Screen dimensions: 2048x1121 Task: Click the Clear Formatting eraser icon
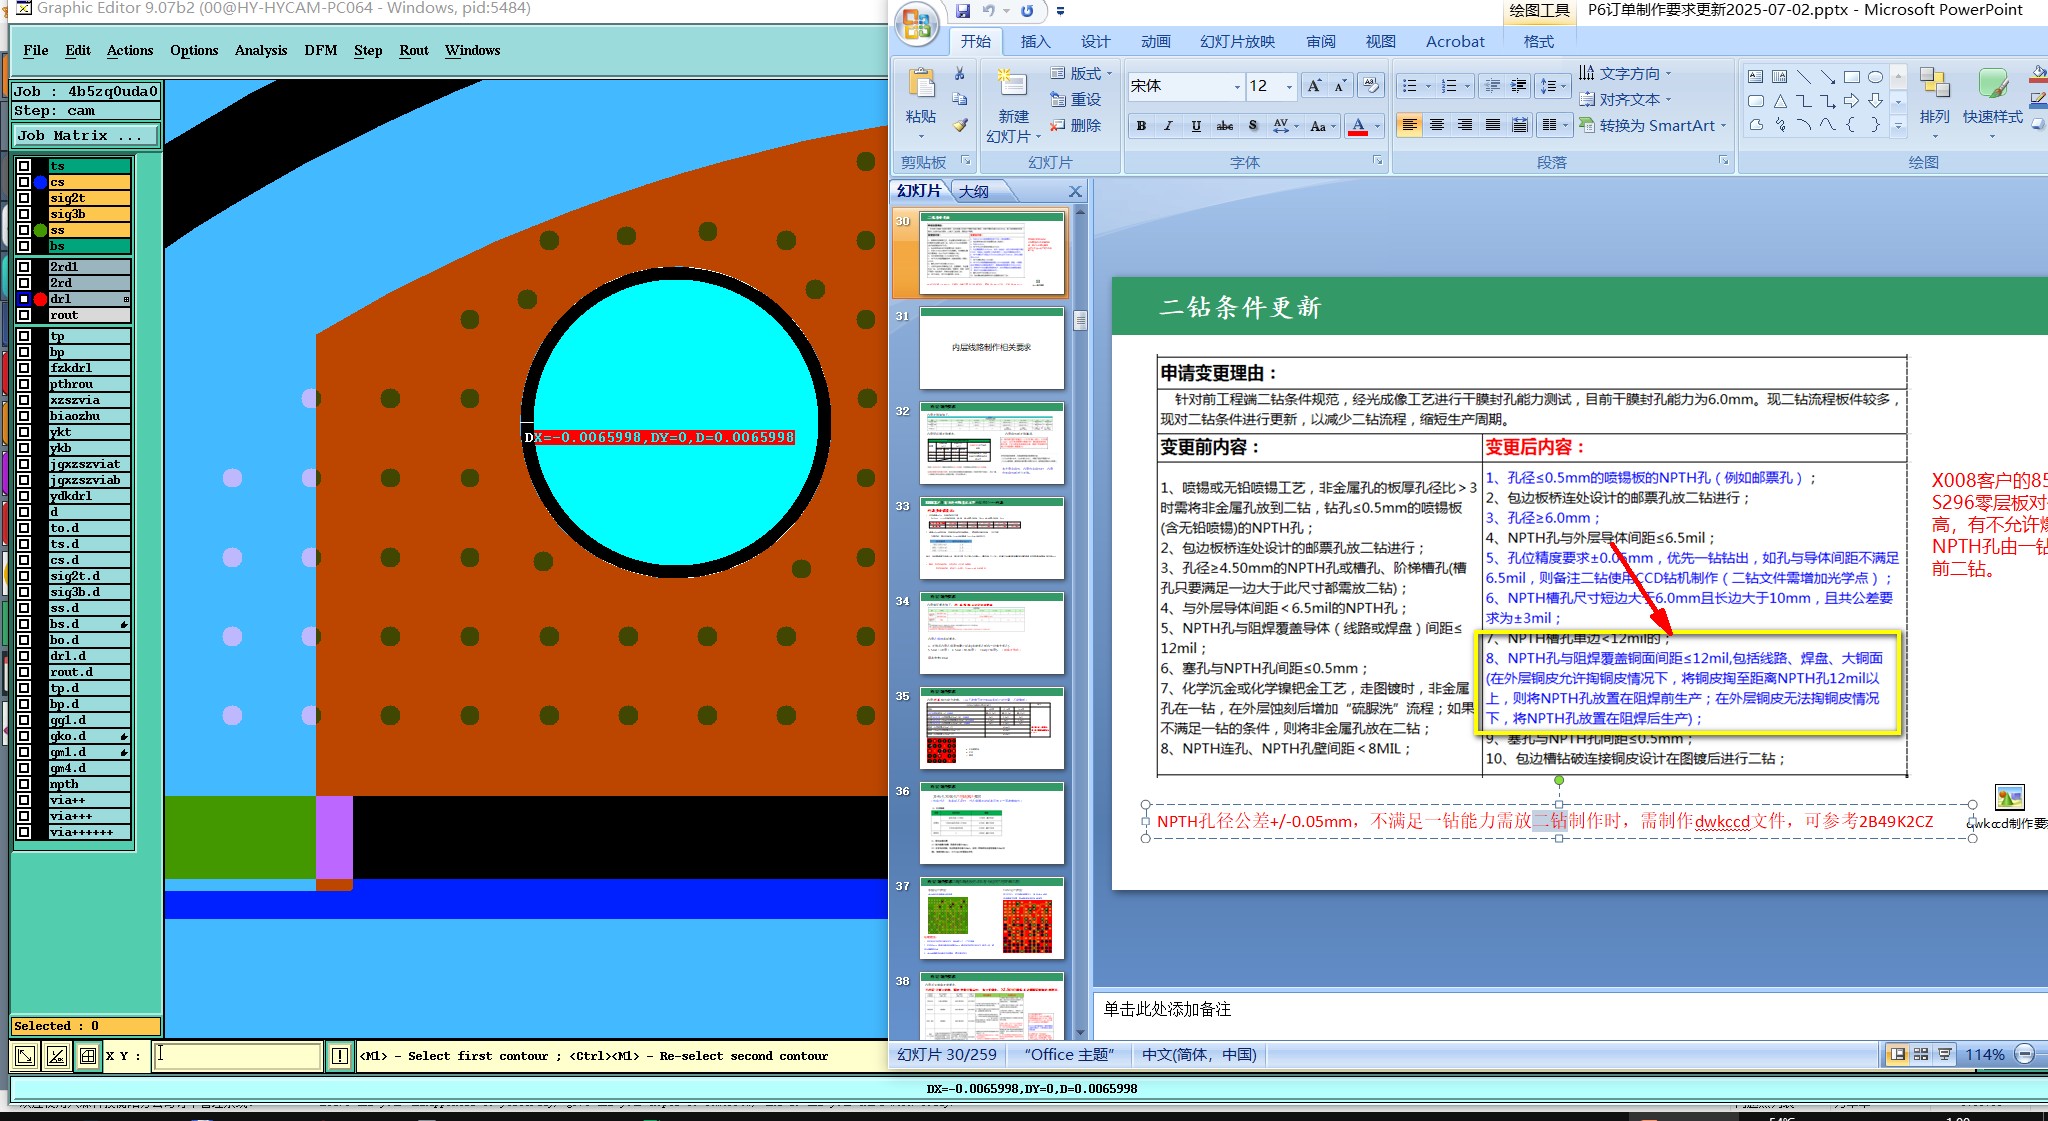1371,86
